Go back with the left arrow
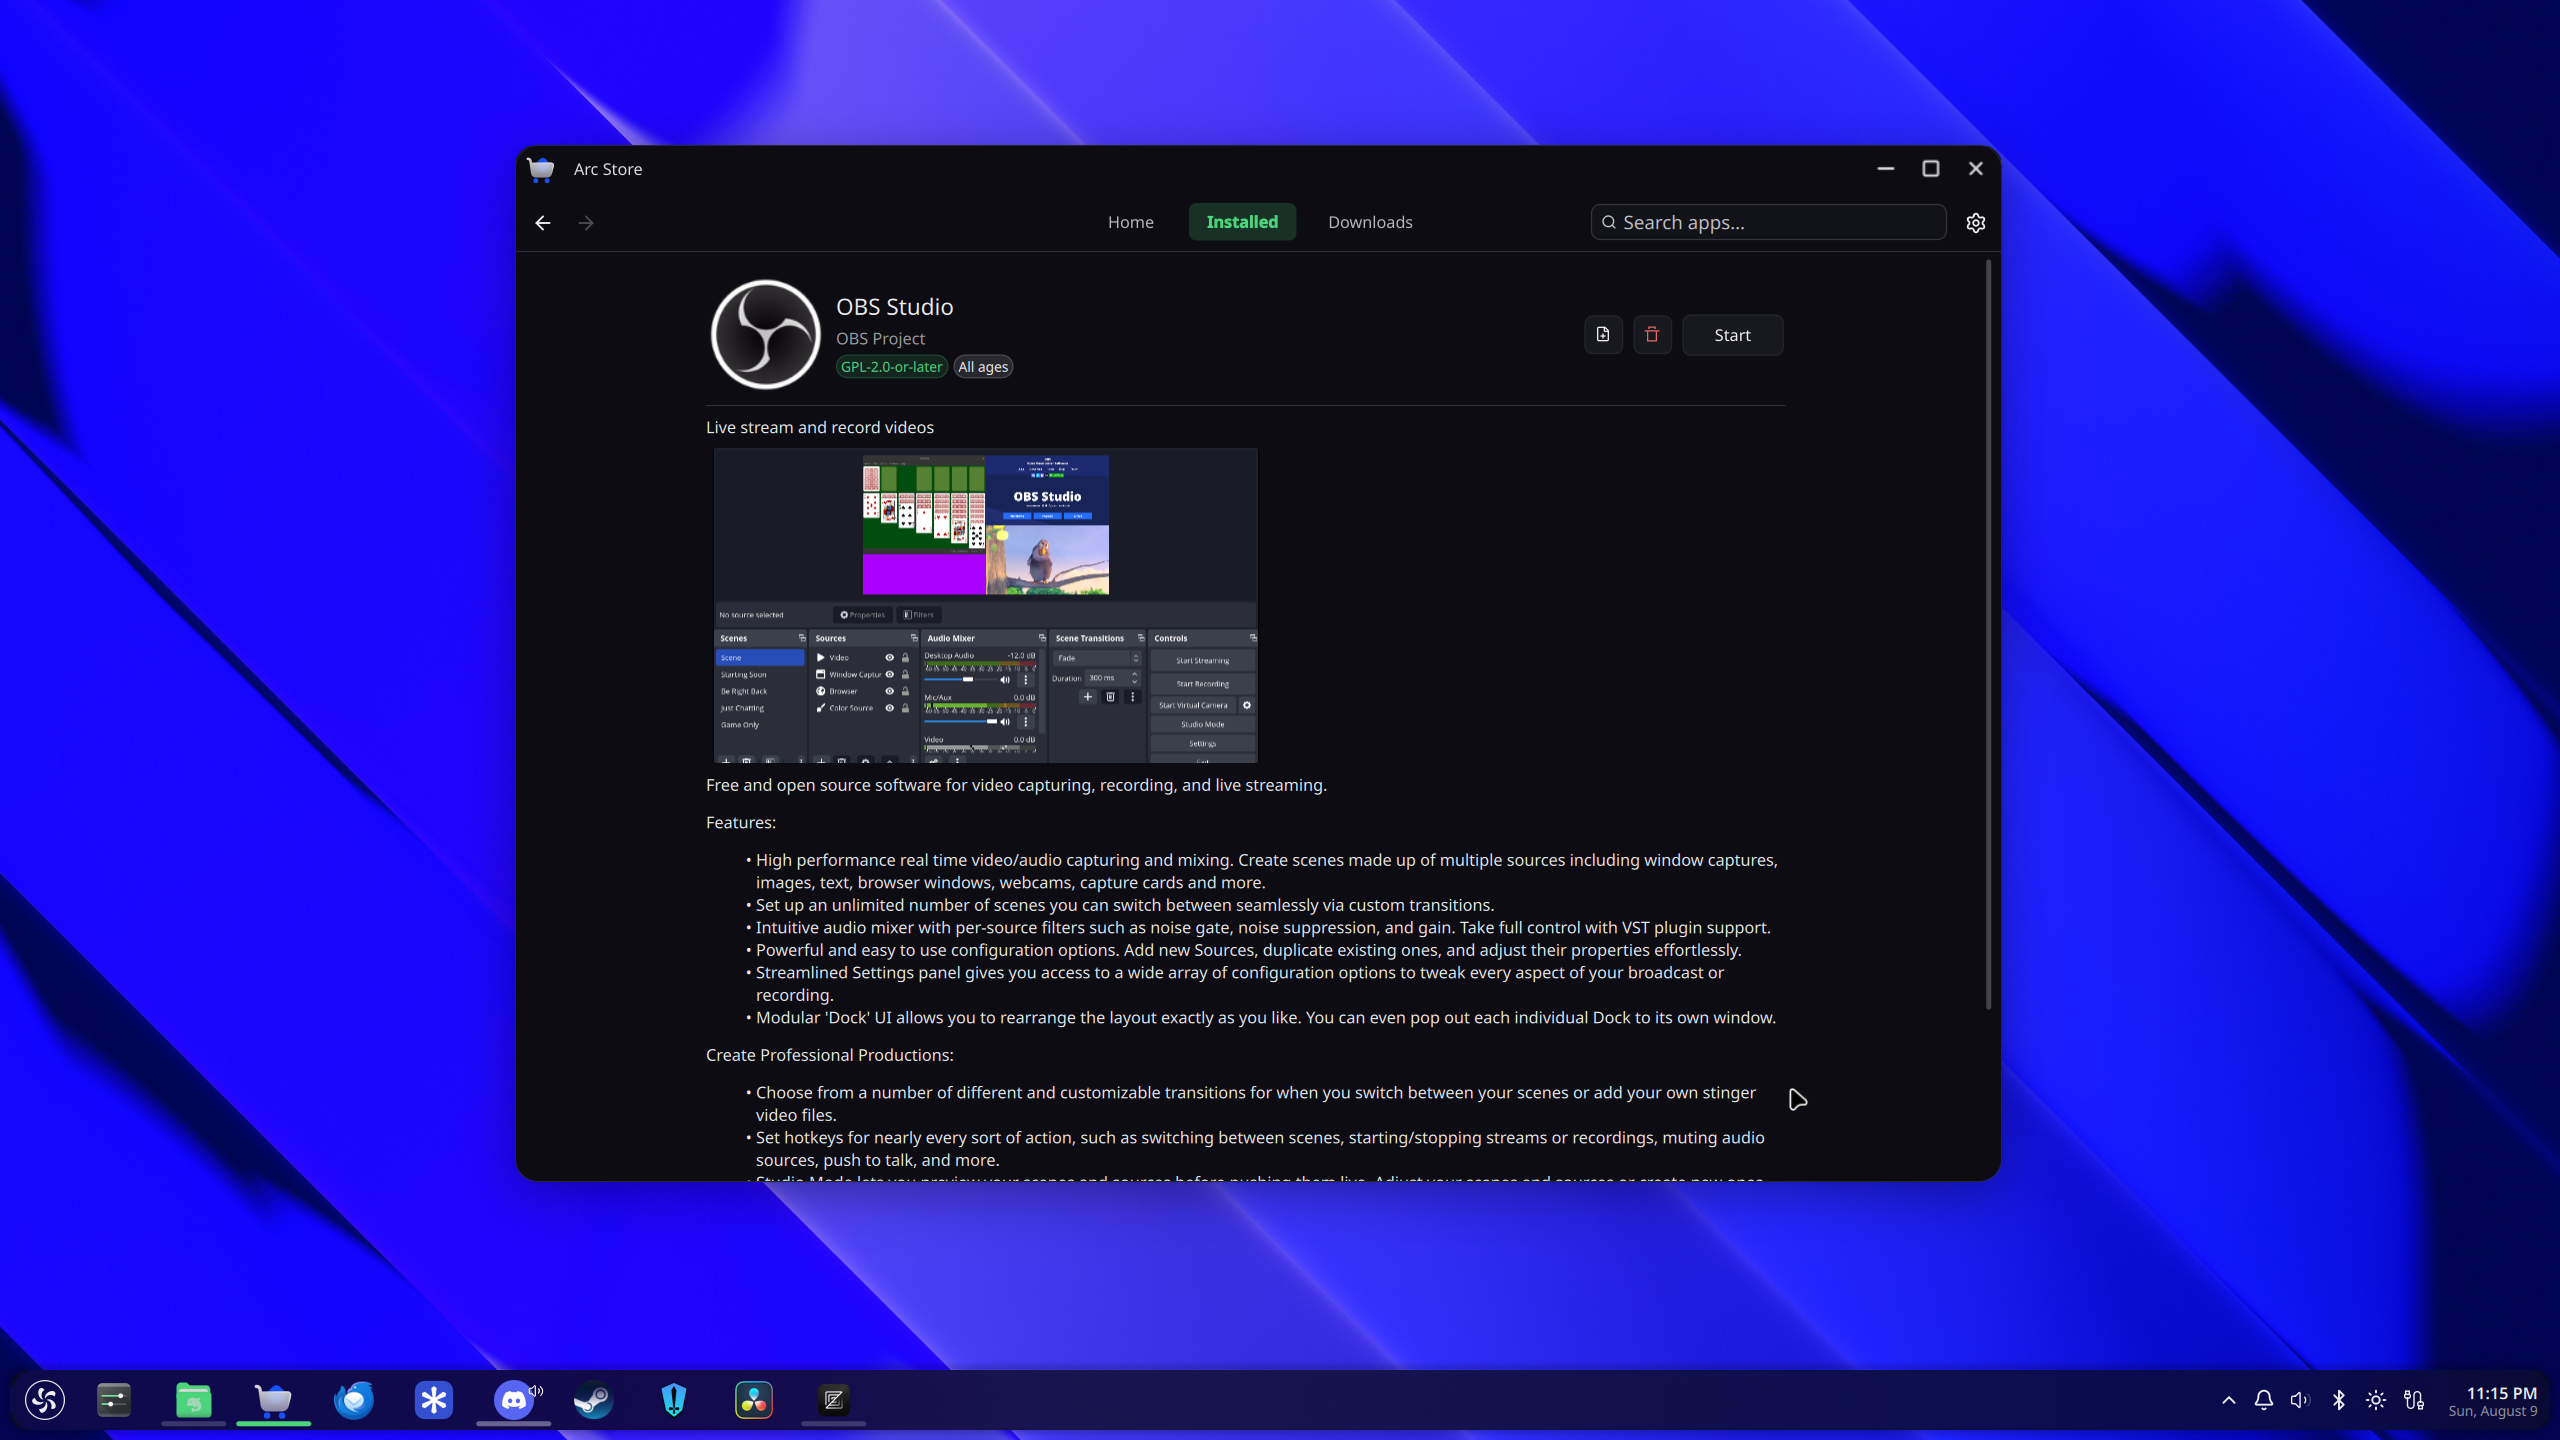This screenshot has width=2560, height=1440. 543,223
